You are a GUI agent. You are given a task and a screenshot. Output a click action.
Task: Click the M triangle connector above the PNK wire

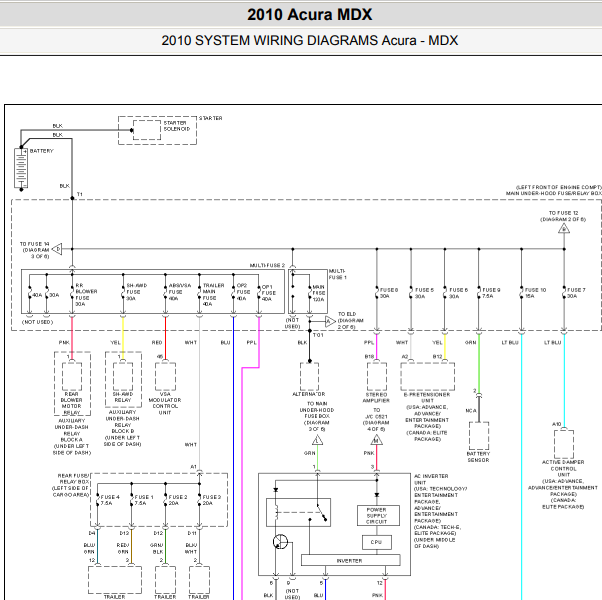pos(376,440)
